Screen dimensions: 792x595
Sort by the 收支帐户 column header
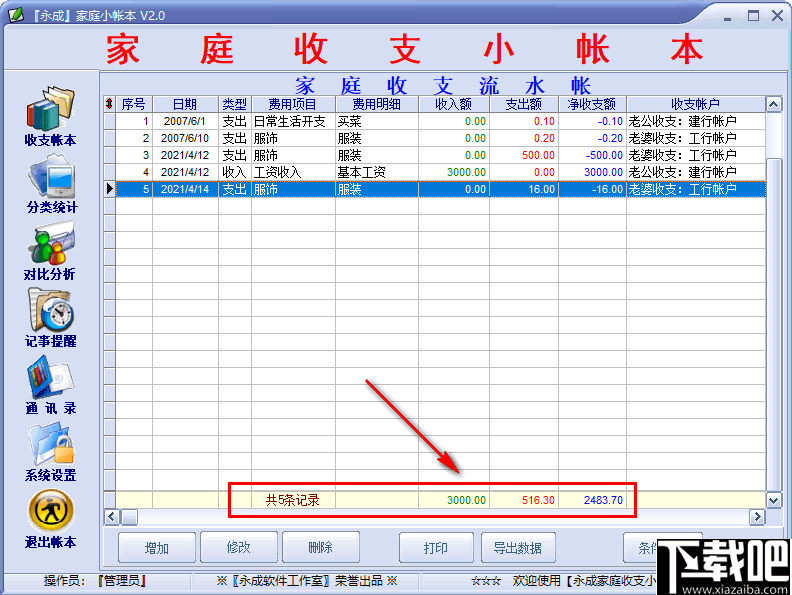pos(696,104)
